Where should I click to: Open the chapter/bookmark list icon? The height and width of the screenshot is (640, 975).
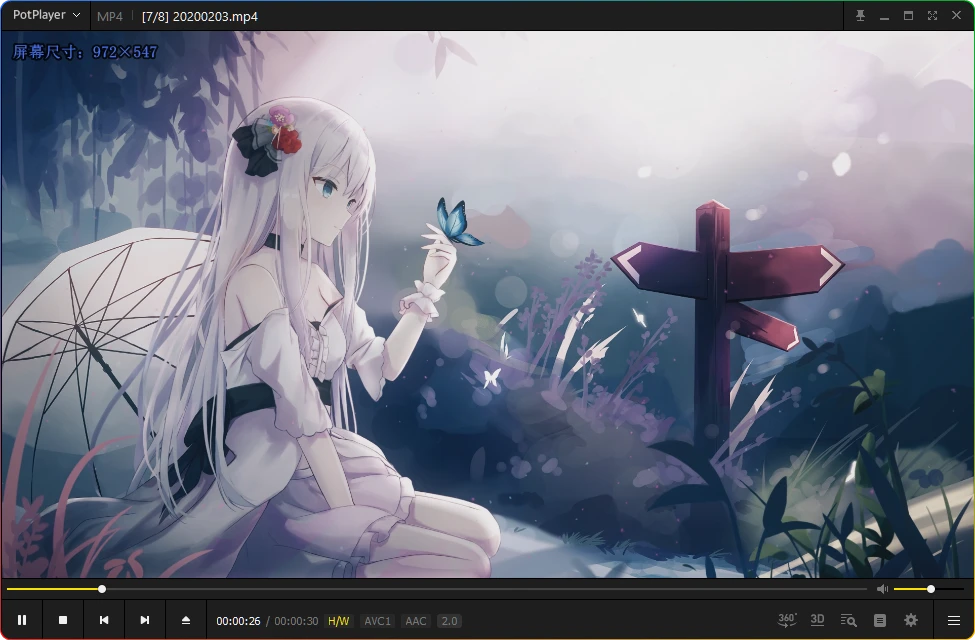click(x=880, y=620)
